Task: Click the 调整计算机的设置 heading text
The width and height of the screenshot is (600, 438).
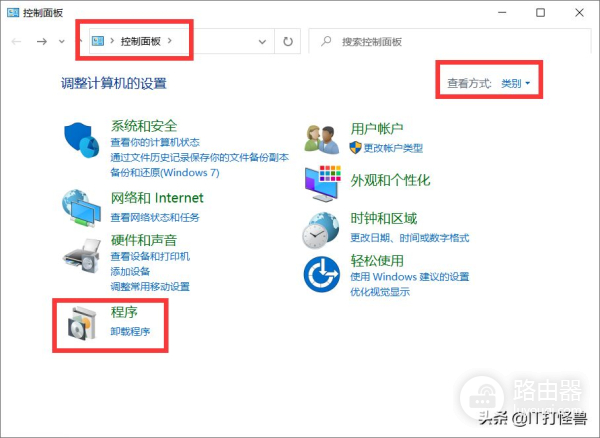Action: [x=114, y=83]
